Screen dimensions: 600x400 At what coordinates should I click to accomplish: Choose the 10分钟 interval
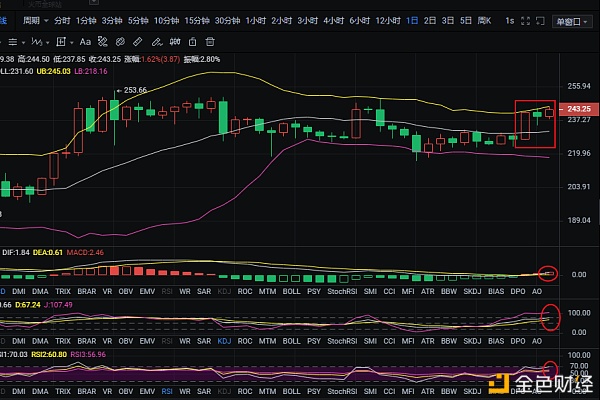pos(166,21)
